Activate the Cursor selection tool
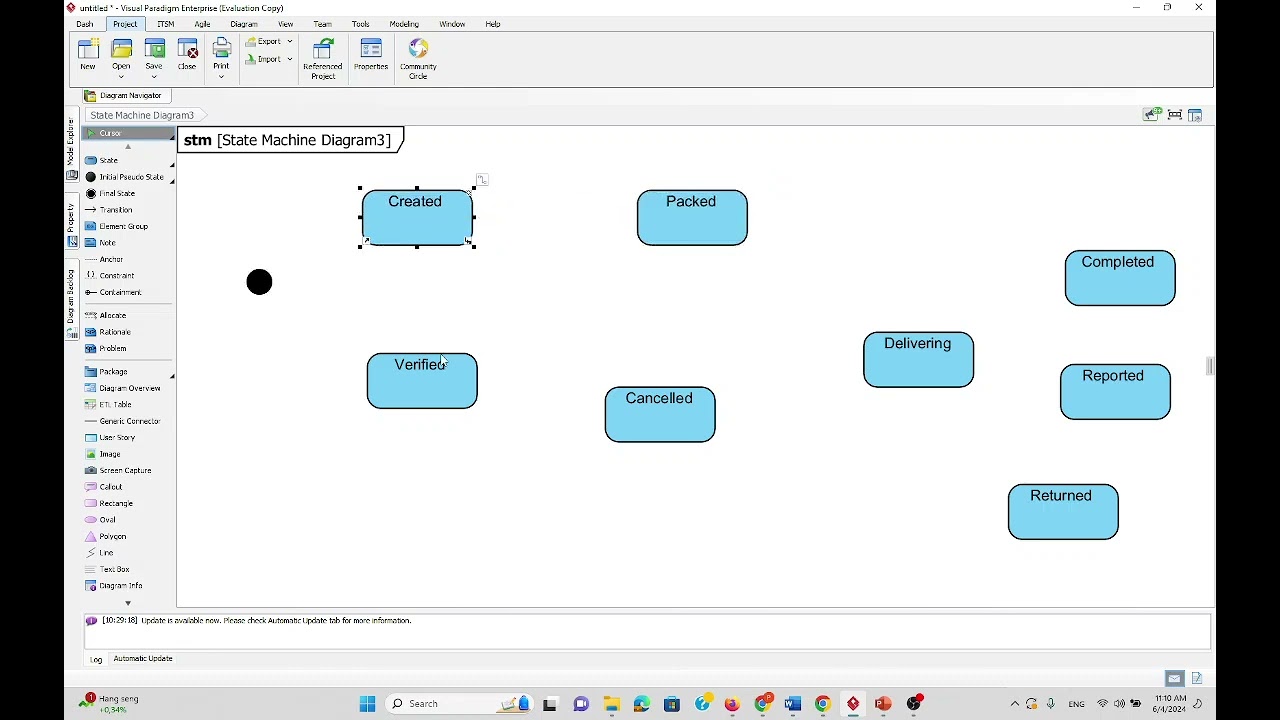1280x720 pixels. point(128,133)
